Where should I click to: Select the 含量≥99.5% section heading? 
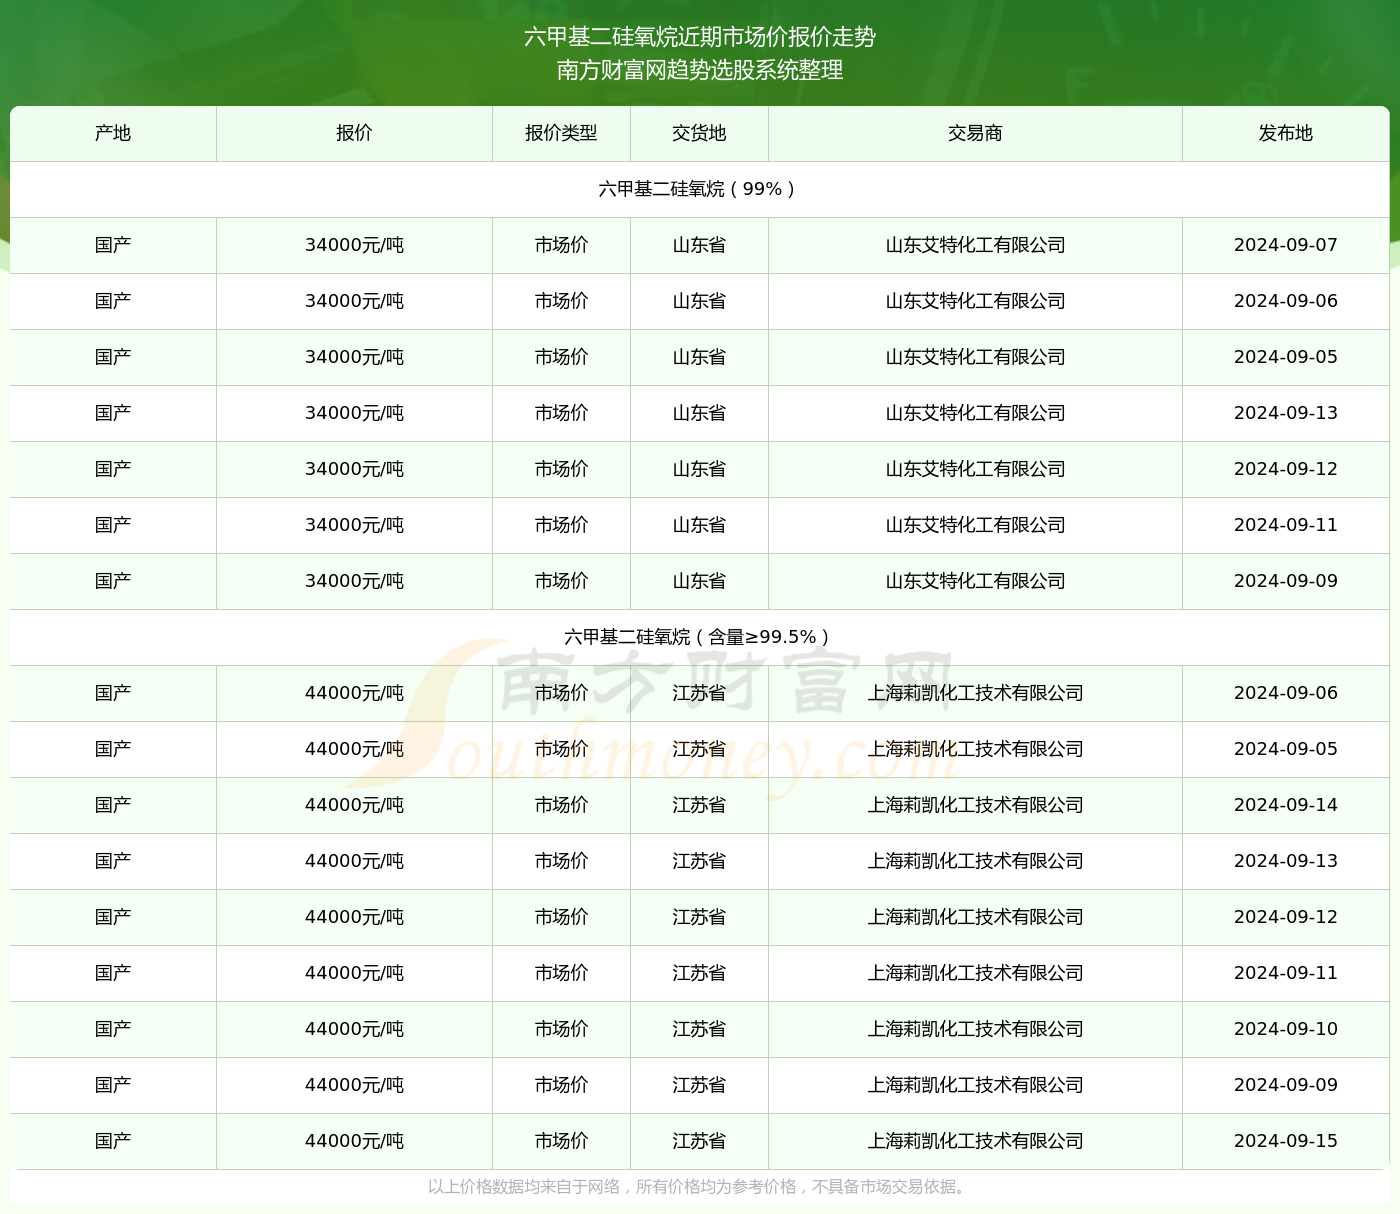click(699, 637)
